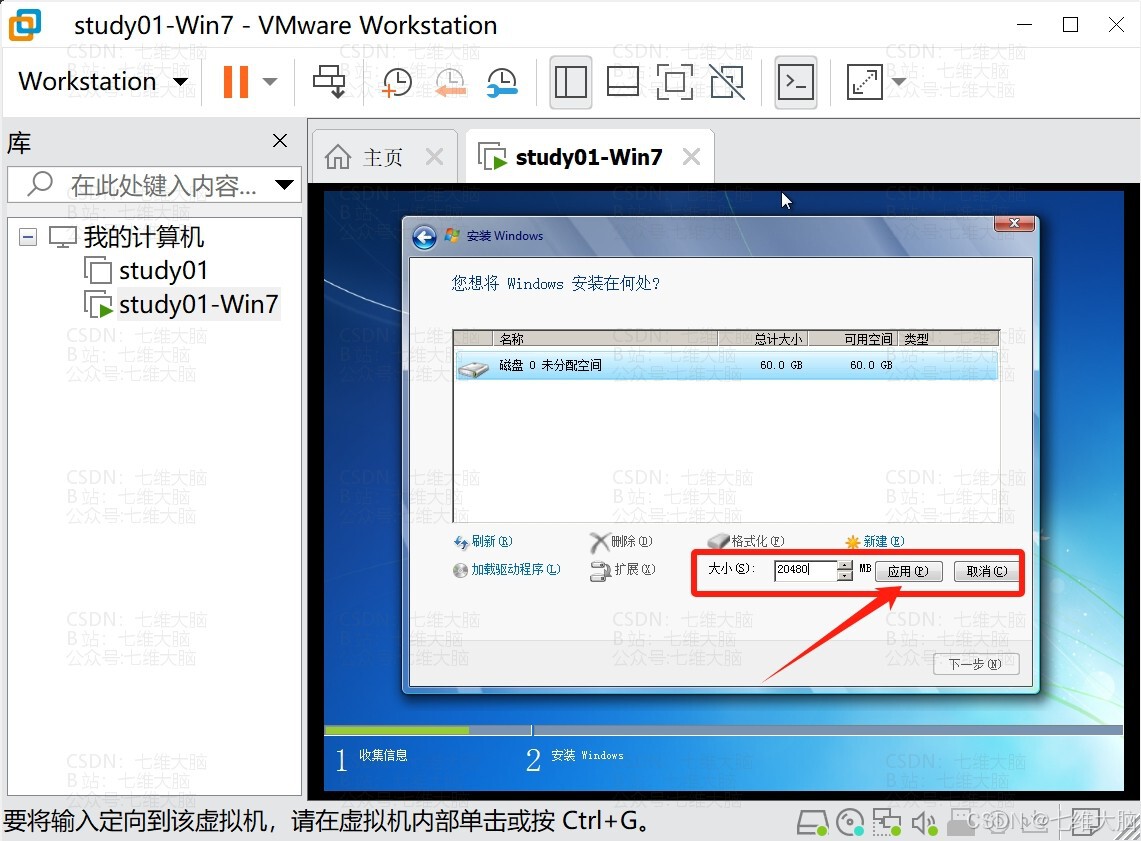
Task: Click the 60.0 GB free space cell
Action: [871, 365]
